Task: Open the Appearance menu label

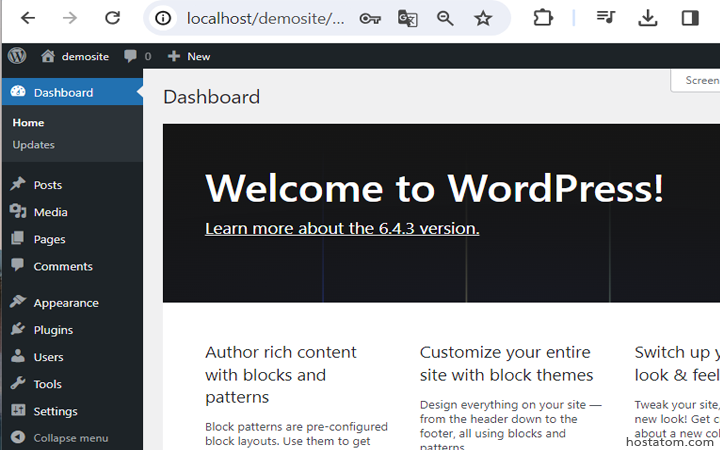Action: 66,303
